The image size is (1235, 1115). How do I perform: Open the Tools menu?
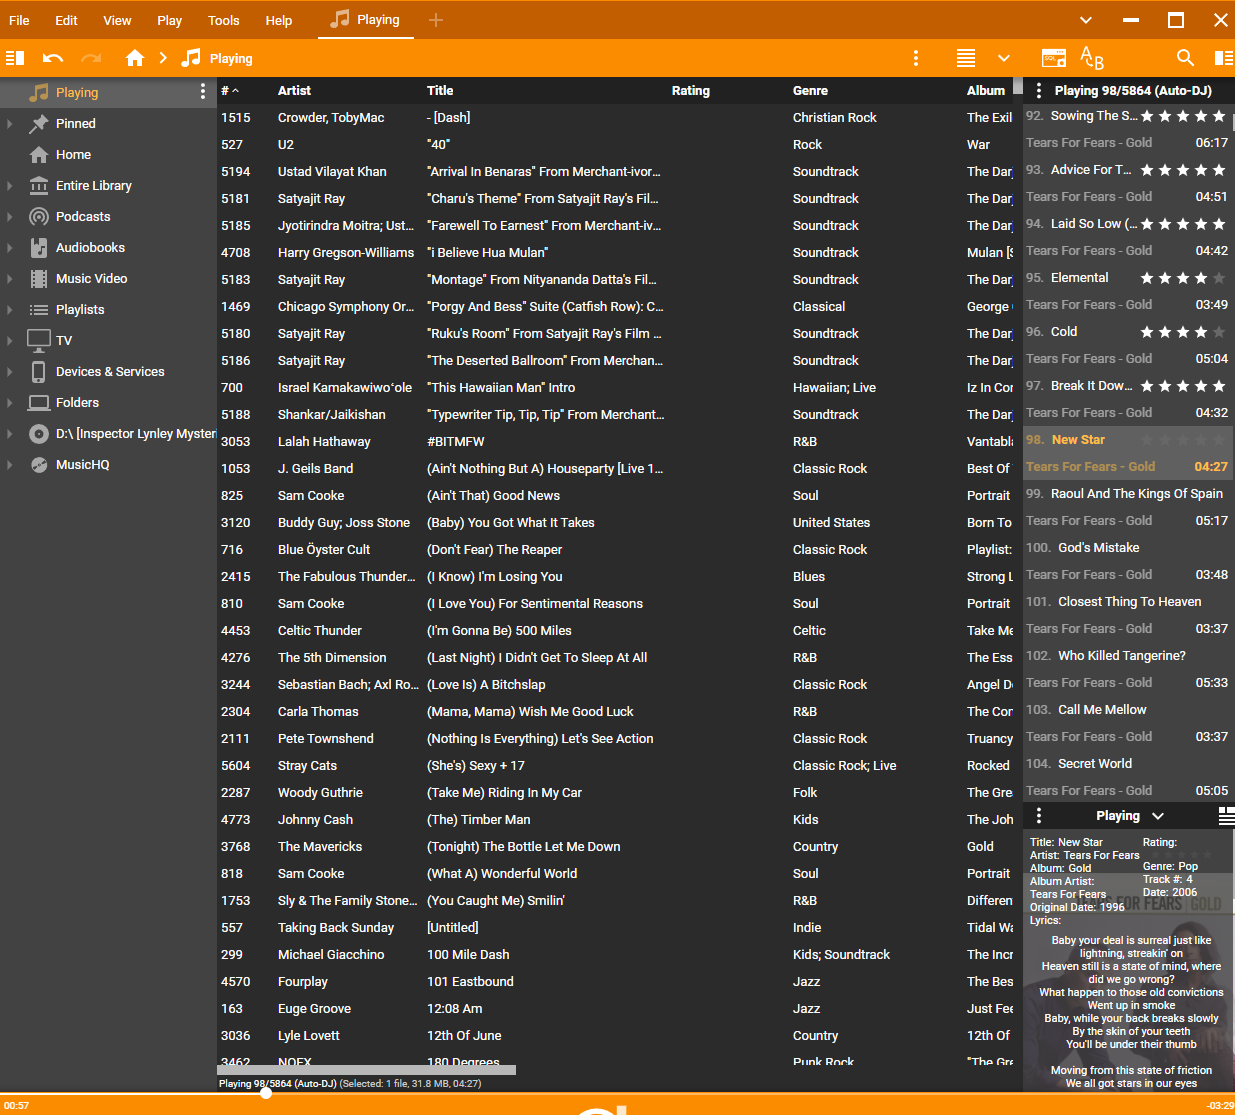click(x=223, y=20)
